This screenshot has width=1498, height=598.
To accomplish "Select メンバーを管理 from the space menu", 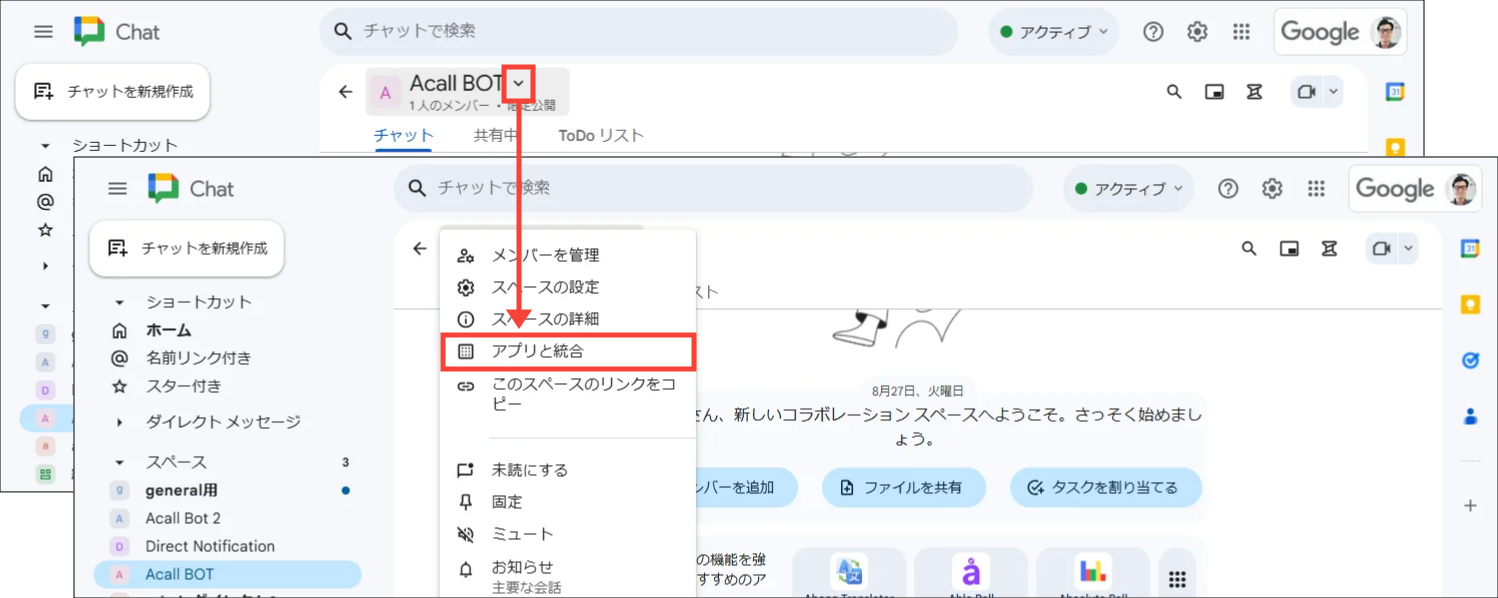I will (568, 255).
